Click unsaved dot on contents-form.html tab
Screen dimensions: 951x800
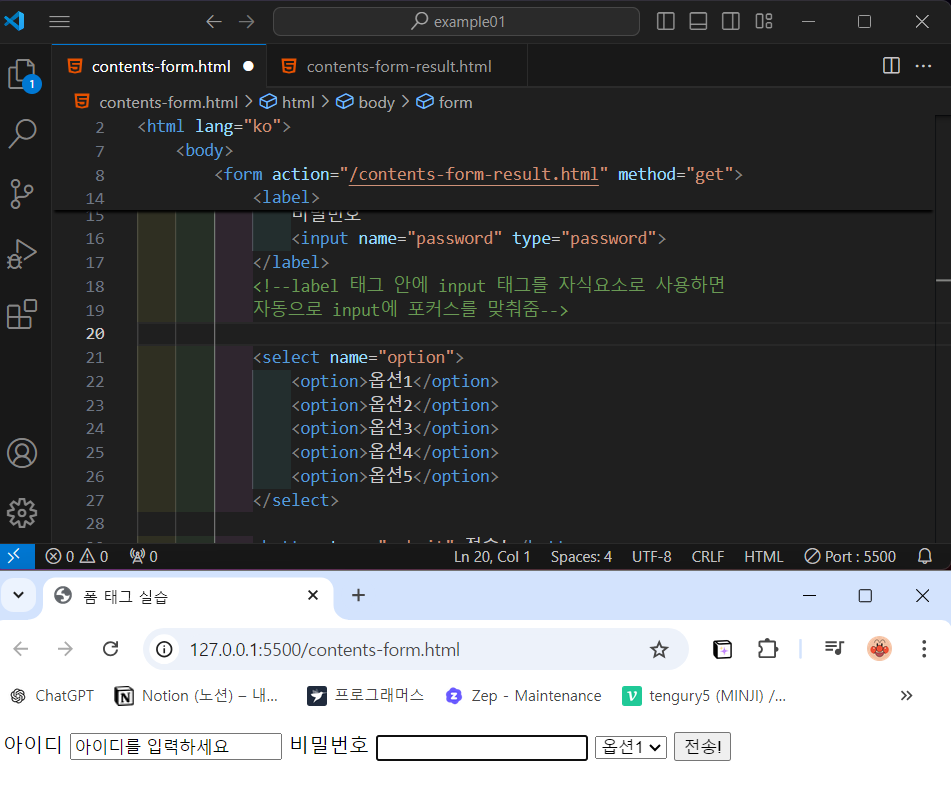pyautogui.click(x=248, y=66)
